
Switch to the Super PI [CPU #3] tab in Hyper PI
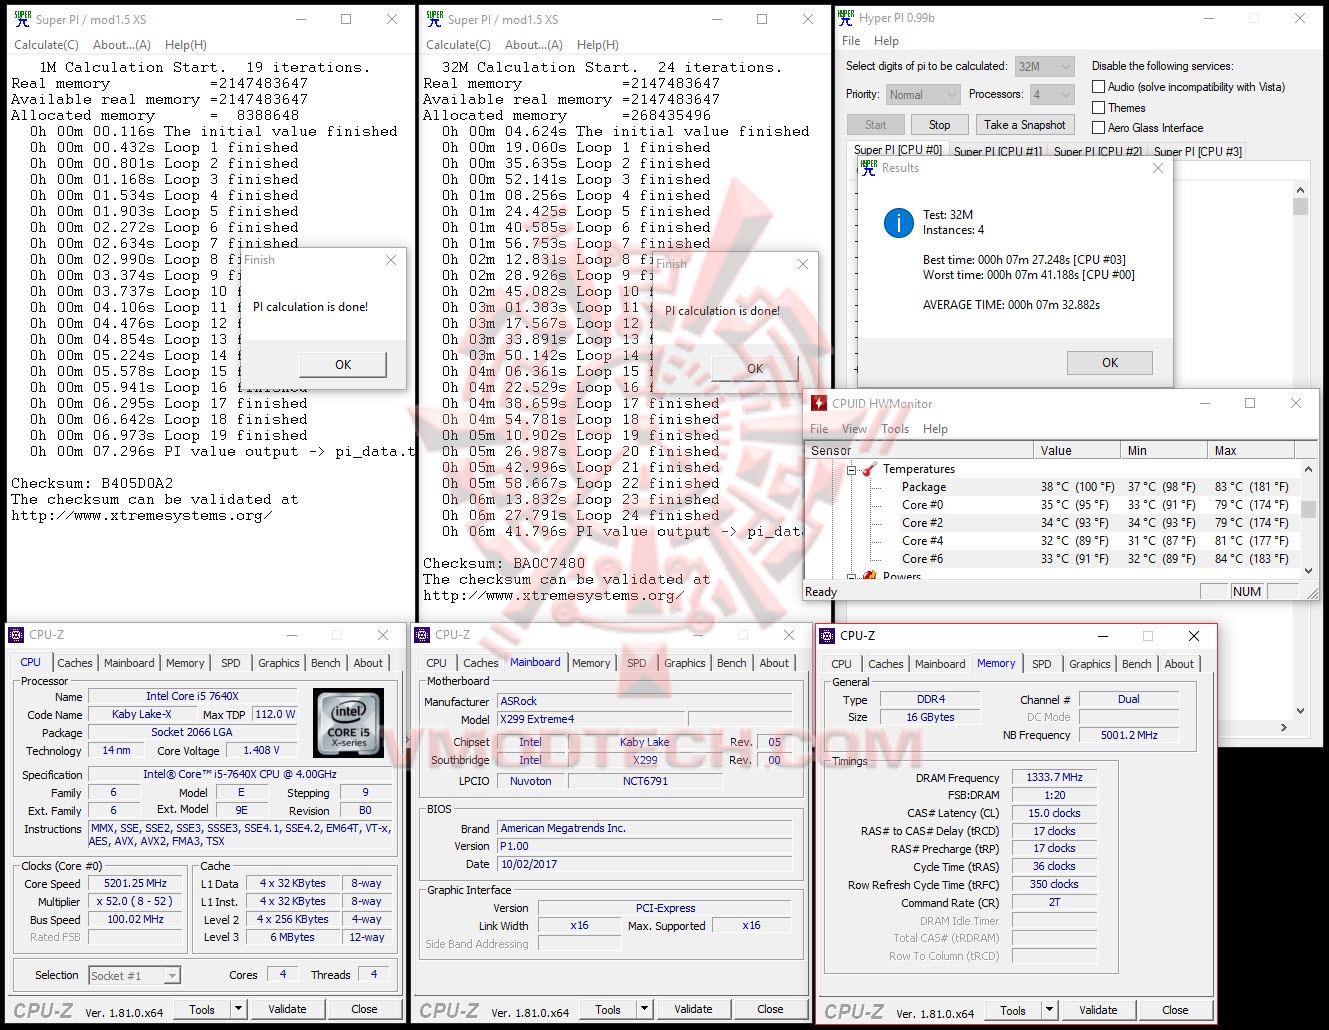click(x=1198, y=151)
